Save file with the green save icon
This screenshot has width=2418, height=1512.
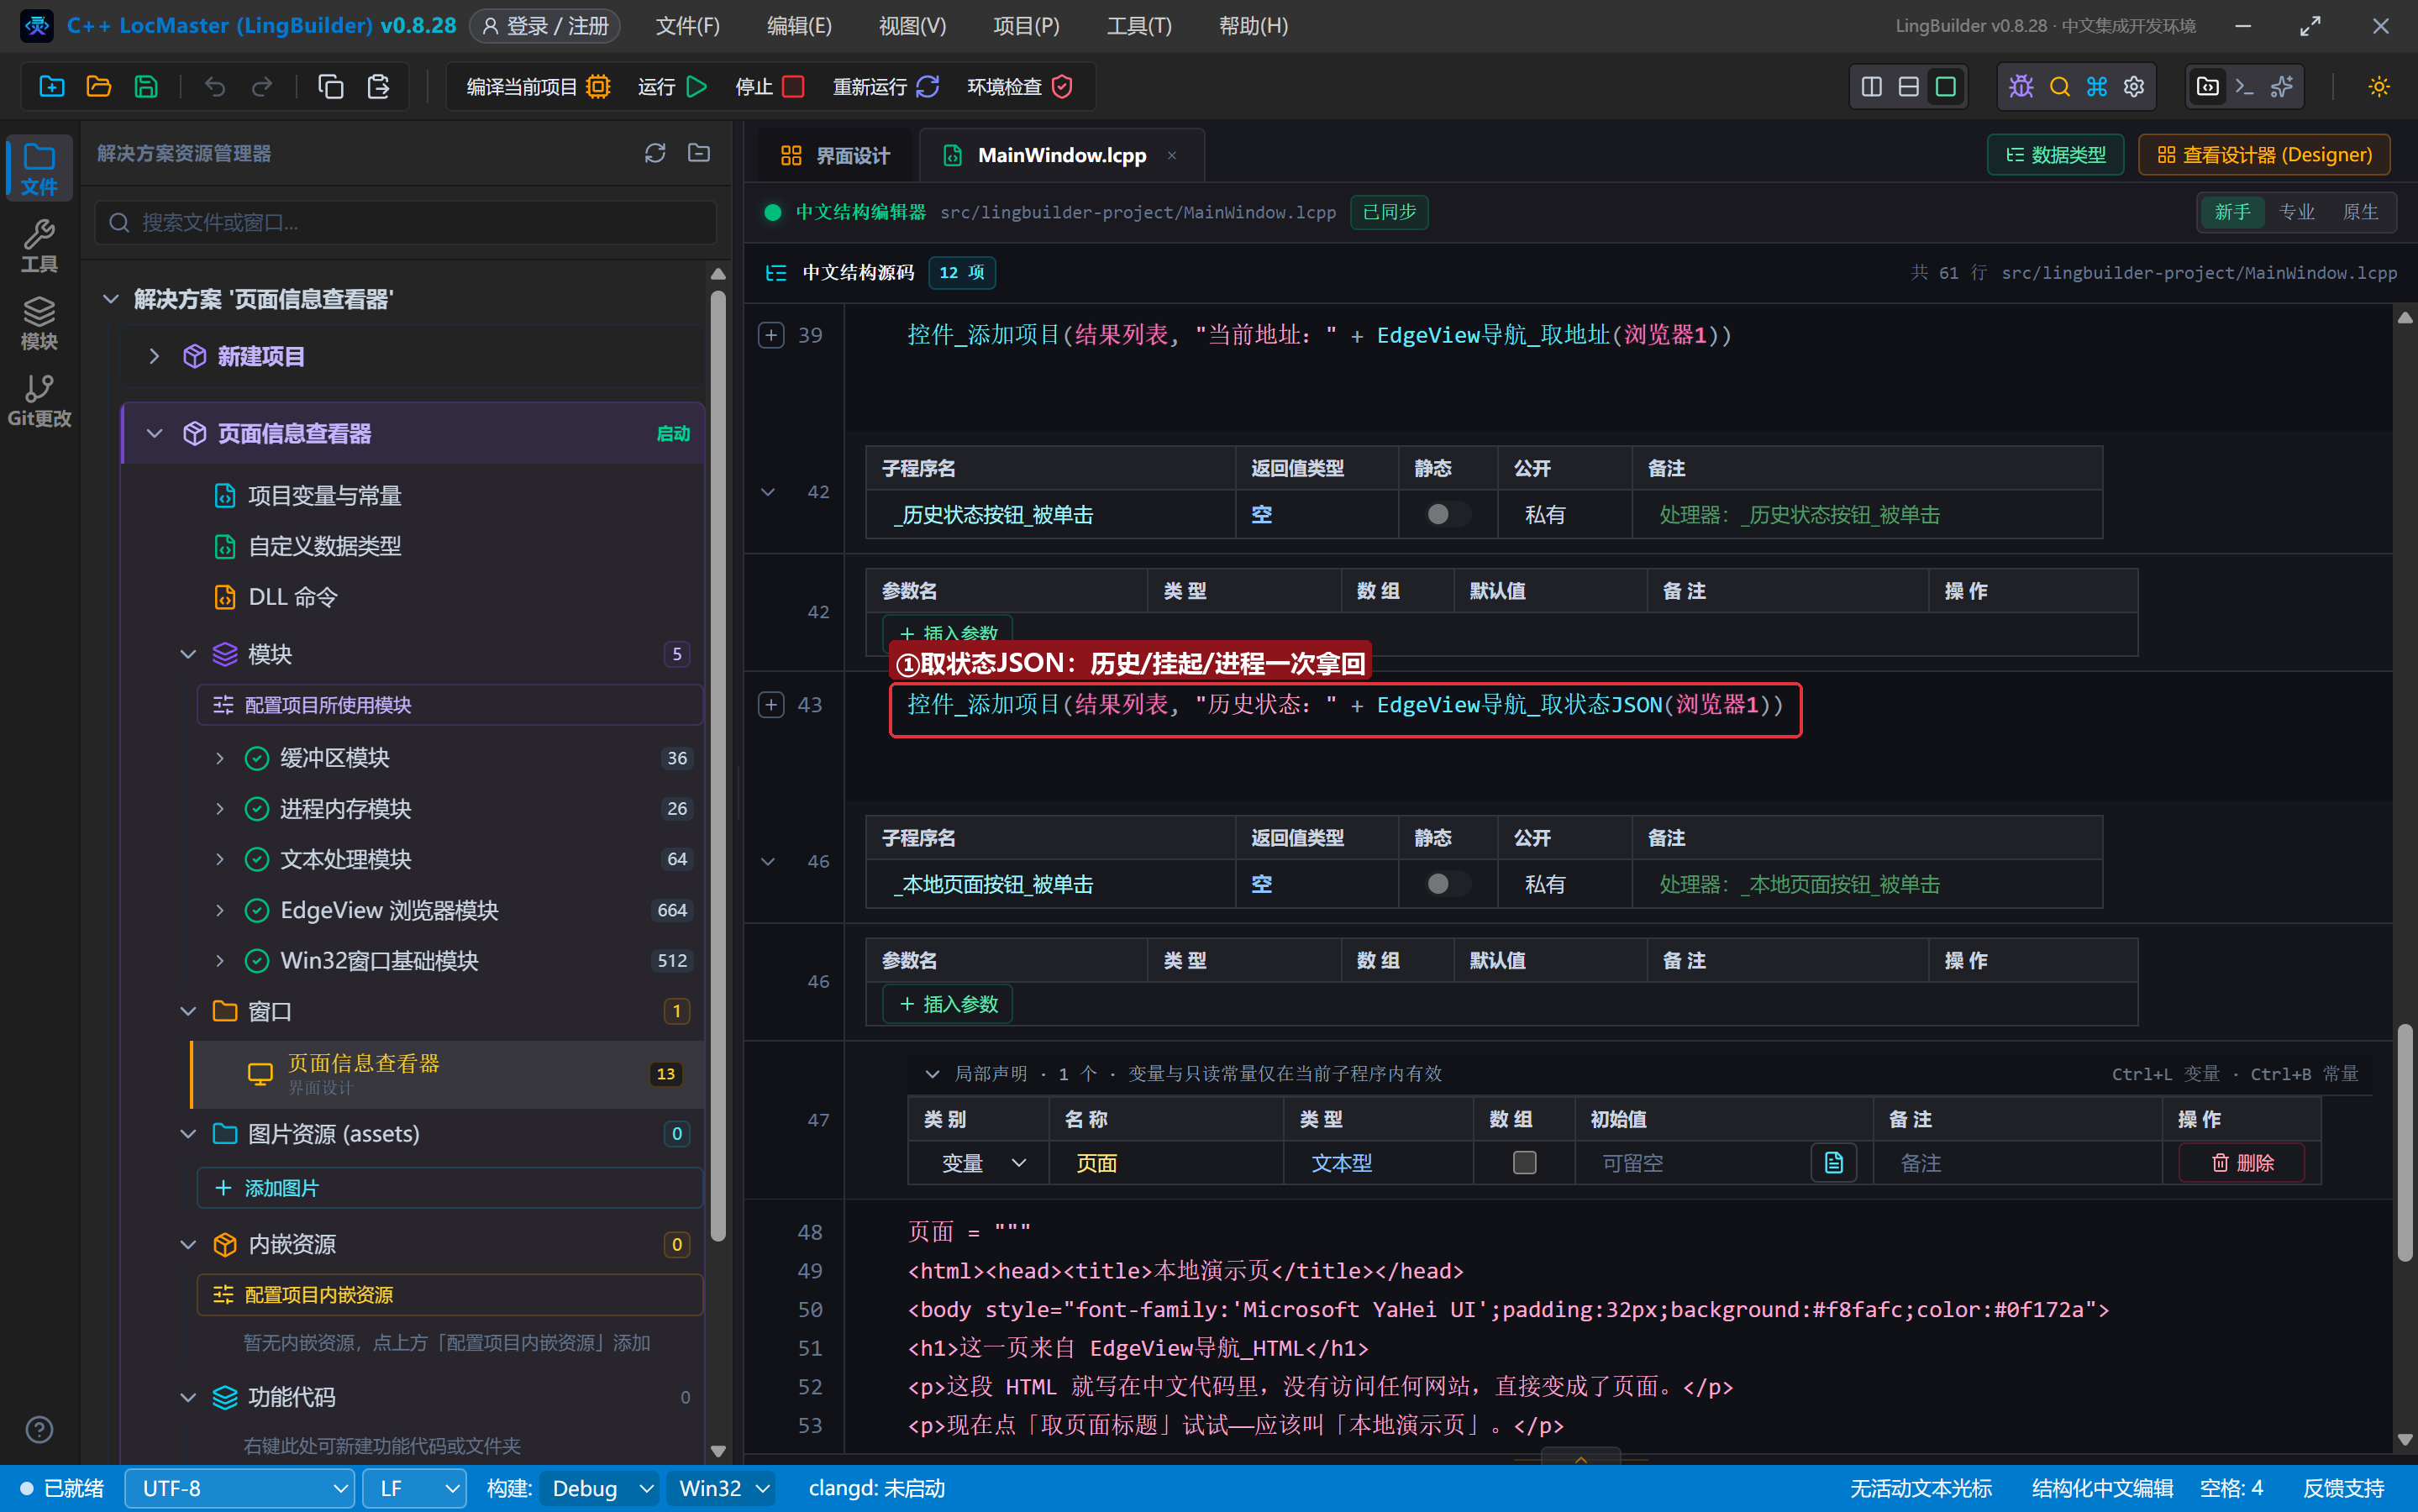(146, 86)
